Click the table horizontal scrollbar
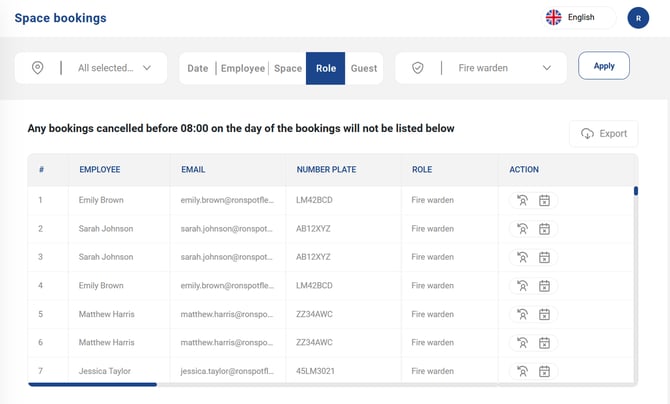This screenshot has width=670, height=404. point(92,384)
